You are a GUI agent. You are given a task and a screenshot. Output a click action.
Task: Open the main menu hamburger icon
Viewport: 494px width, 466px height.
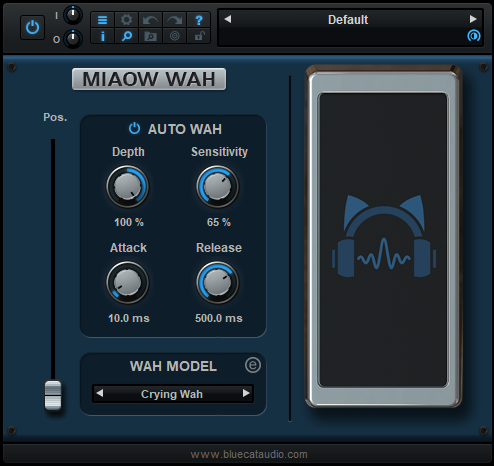click(102, 20)
